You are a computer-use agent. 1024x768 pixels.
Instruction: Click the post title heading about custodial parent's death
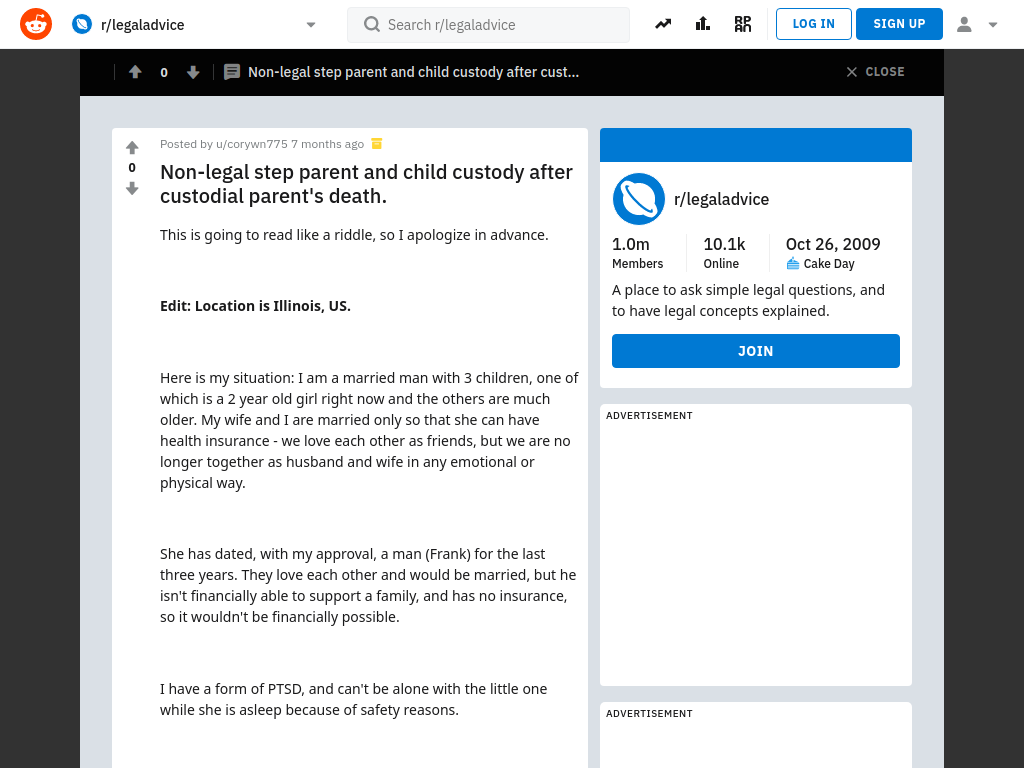tap(366, 184)
